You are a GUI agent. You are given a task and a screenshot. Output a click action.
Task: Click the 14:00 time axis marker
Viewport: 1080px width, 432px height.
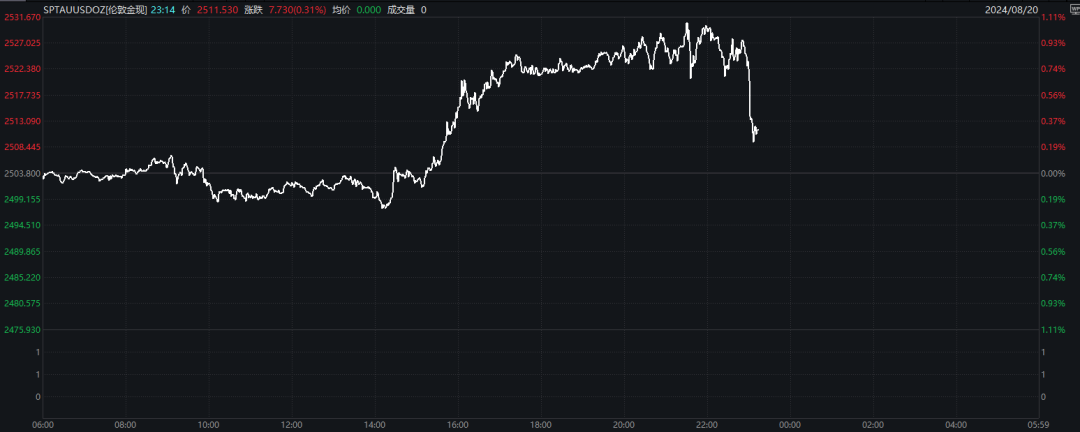coord(374,424)
